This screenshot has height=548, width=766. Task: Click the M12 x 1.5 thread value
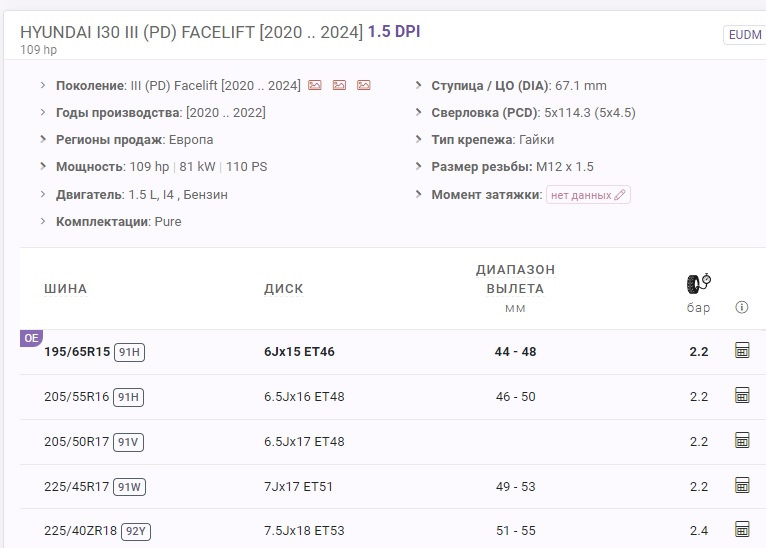tap(565, 167)
